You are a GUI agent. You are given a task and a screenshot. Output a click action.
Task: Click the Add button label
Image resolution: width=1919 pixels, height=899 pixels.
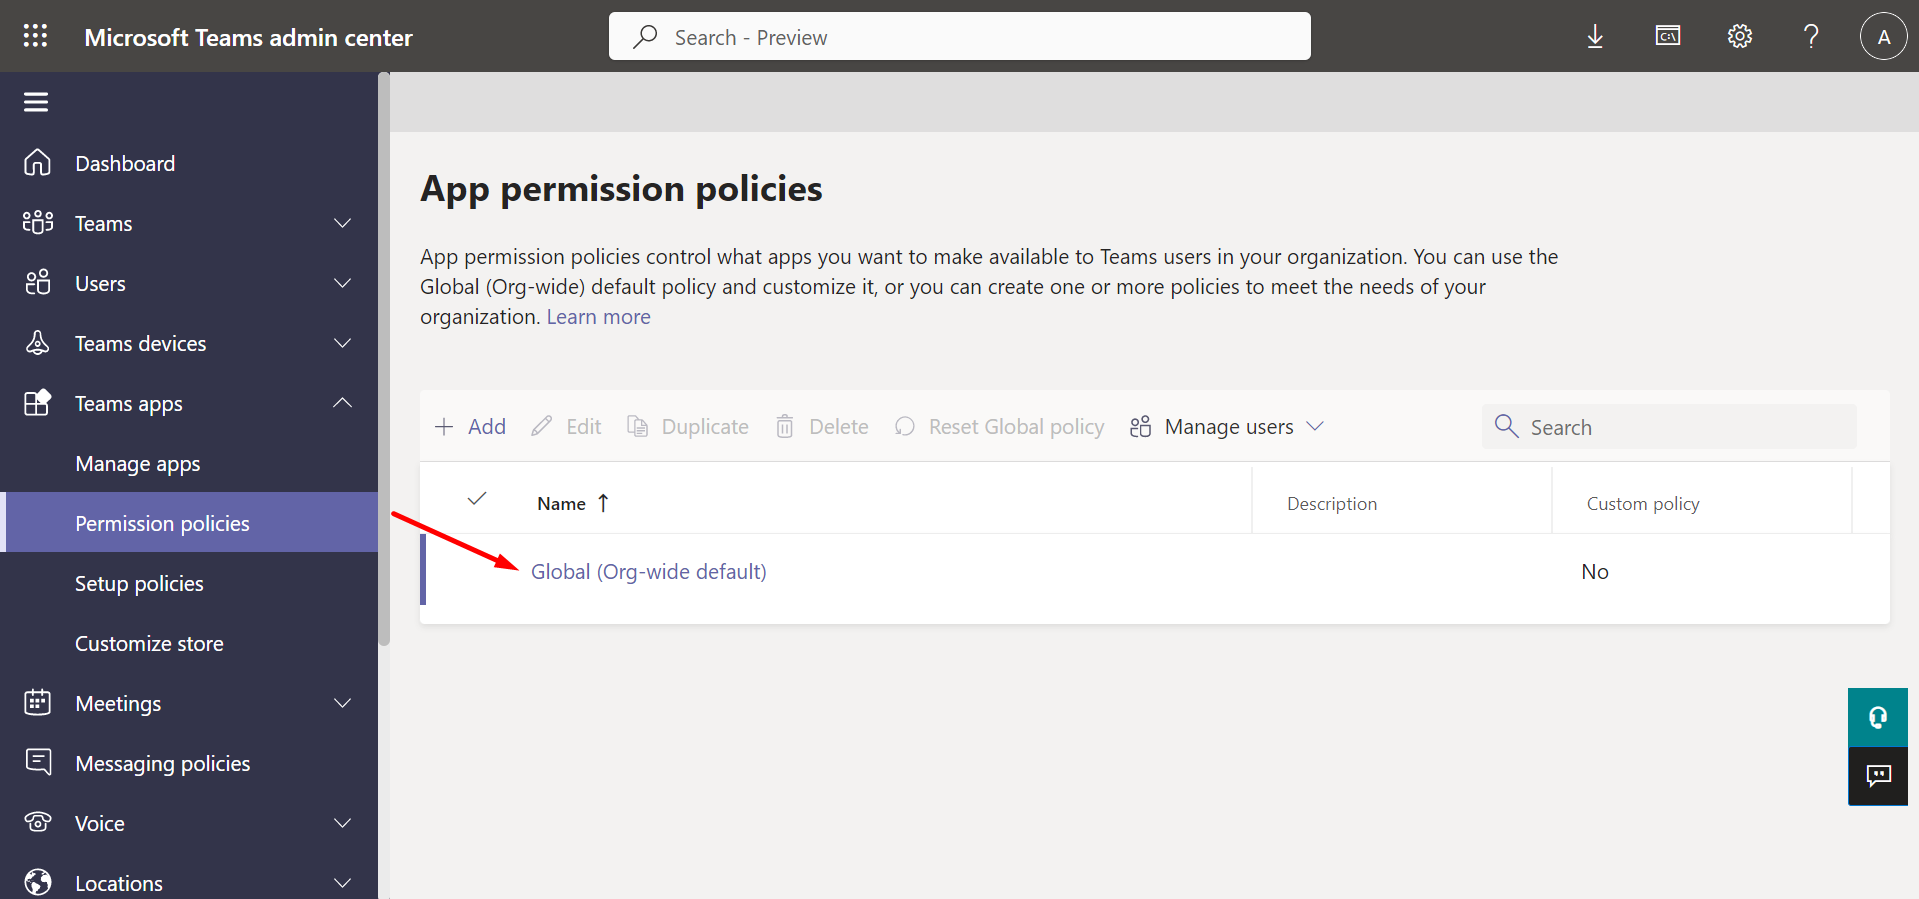487,427
